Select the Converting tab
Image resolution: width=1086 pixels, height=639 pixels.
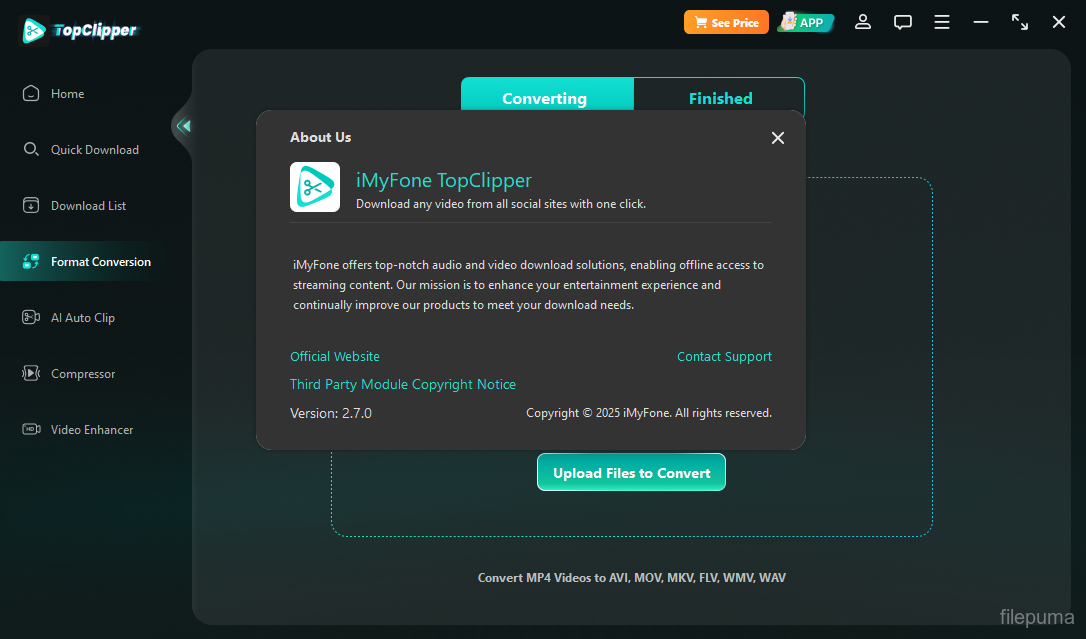[x=544, y=98]
